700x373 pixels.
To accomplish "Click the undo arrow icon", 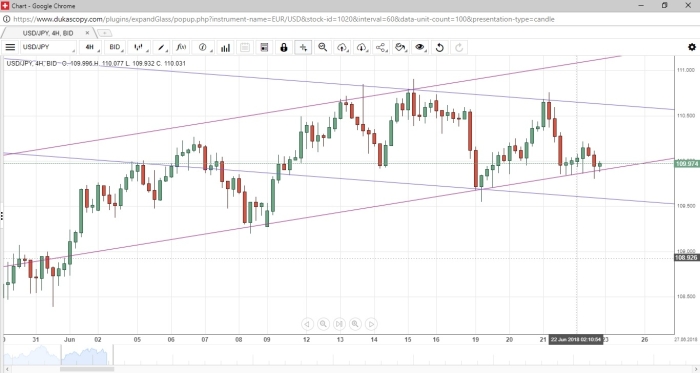I will (x=439, y=47).
